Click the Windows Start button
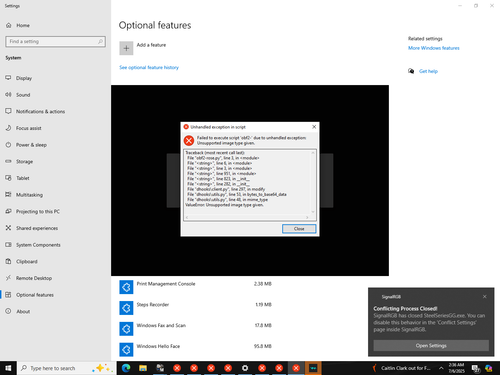Viewport: 500px width, 375px height. 8,368
